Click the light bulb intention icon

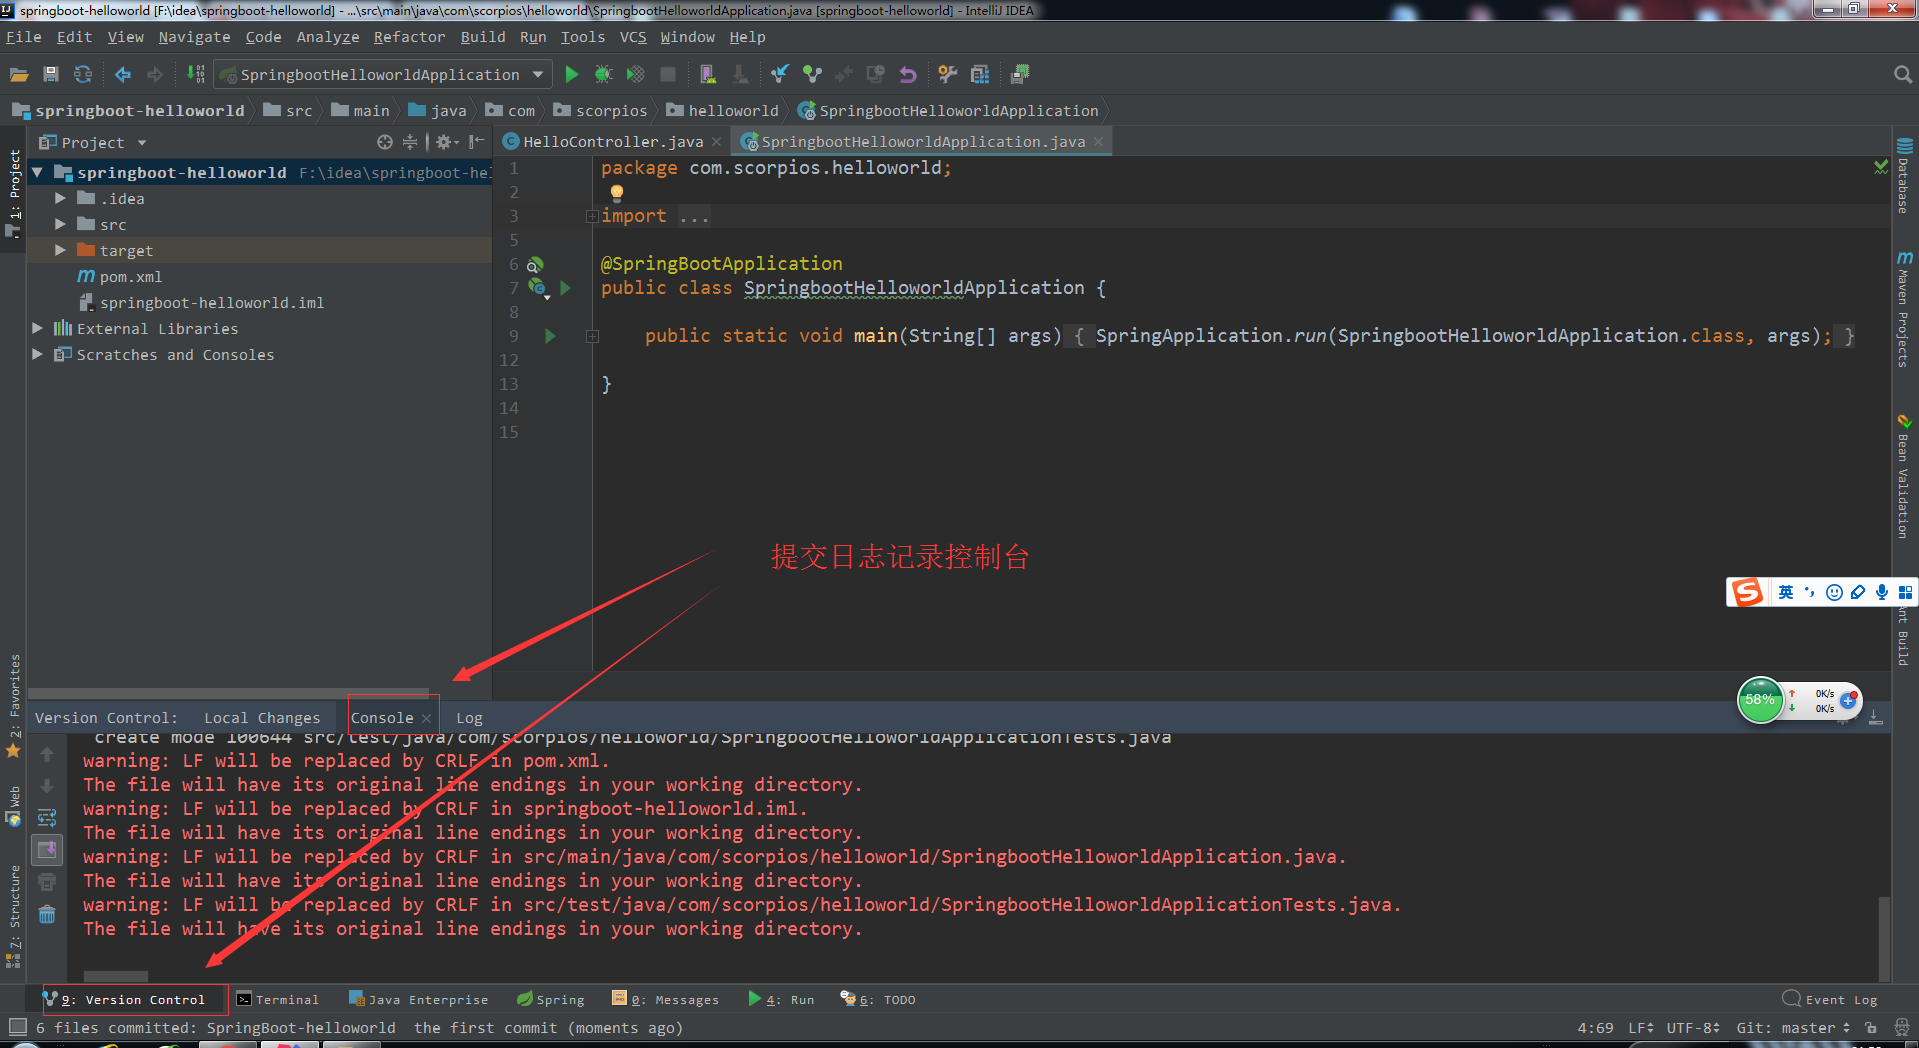click(617, 192)
